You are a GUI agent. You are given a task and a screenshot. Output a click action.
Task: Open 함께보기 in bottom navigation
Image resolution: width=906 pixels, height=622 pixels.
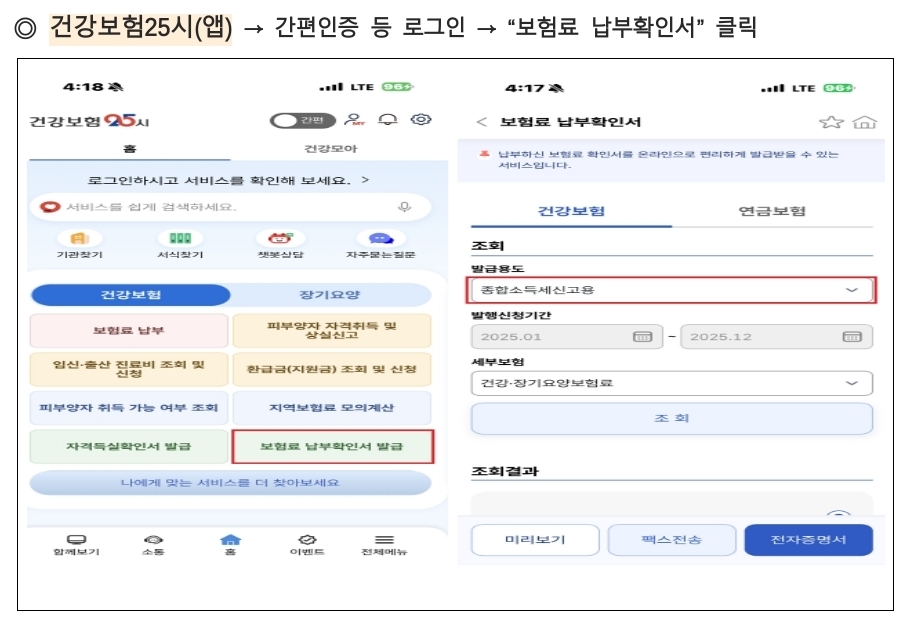click(x=76, y=545)
